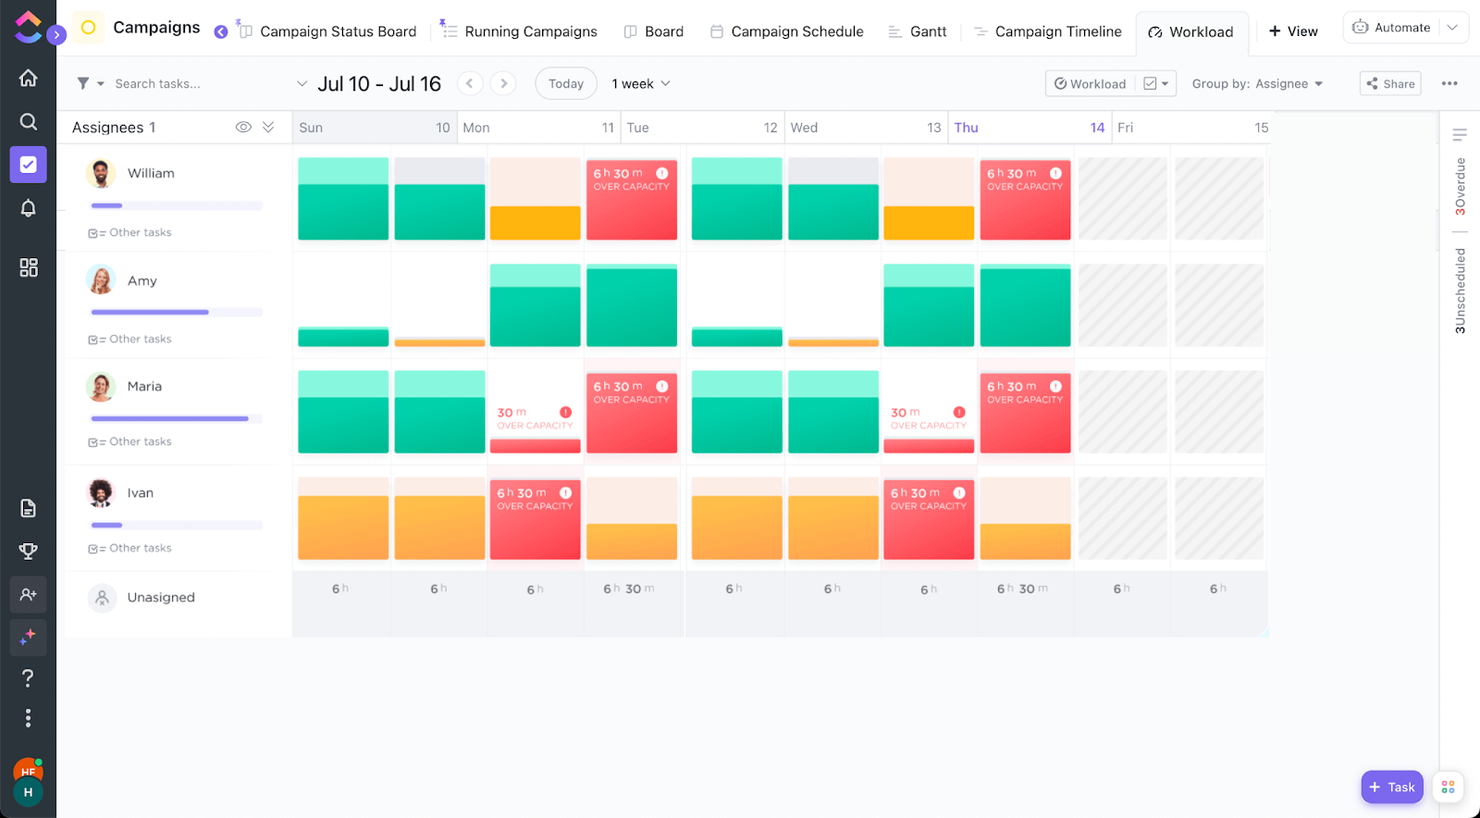The image size is (1480, 818).
Task: Open the Overdue side panel
Action: 1460,186
